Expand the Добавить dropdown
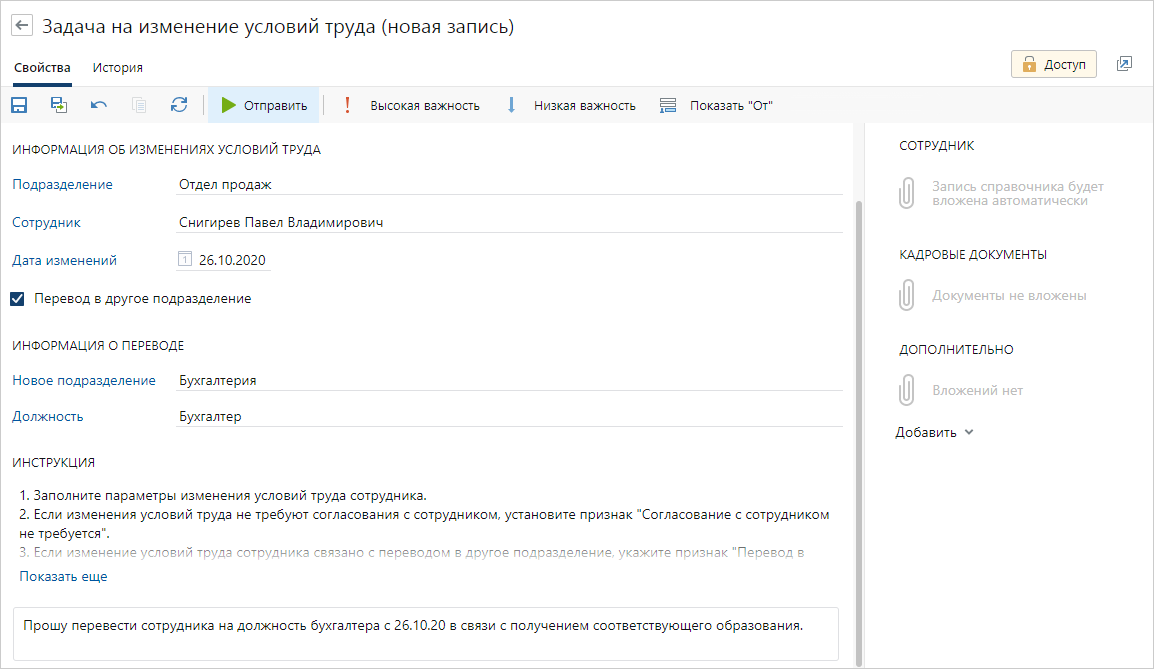Viewport: 1154px width, 669px height. tap(934, 432)
